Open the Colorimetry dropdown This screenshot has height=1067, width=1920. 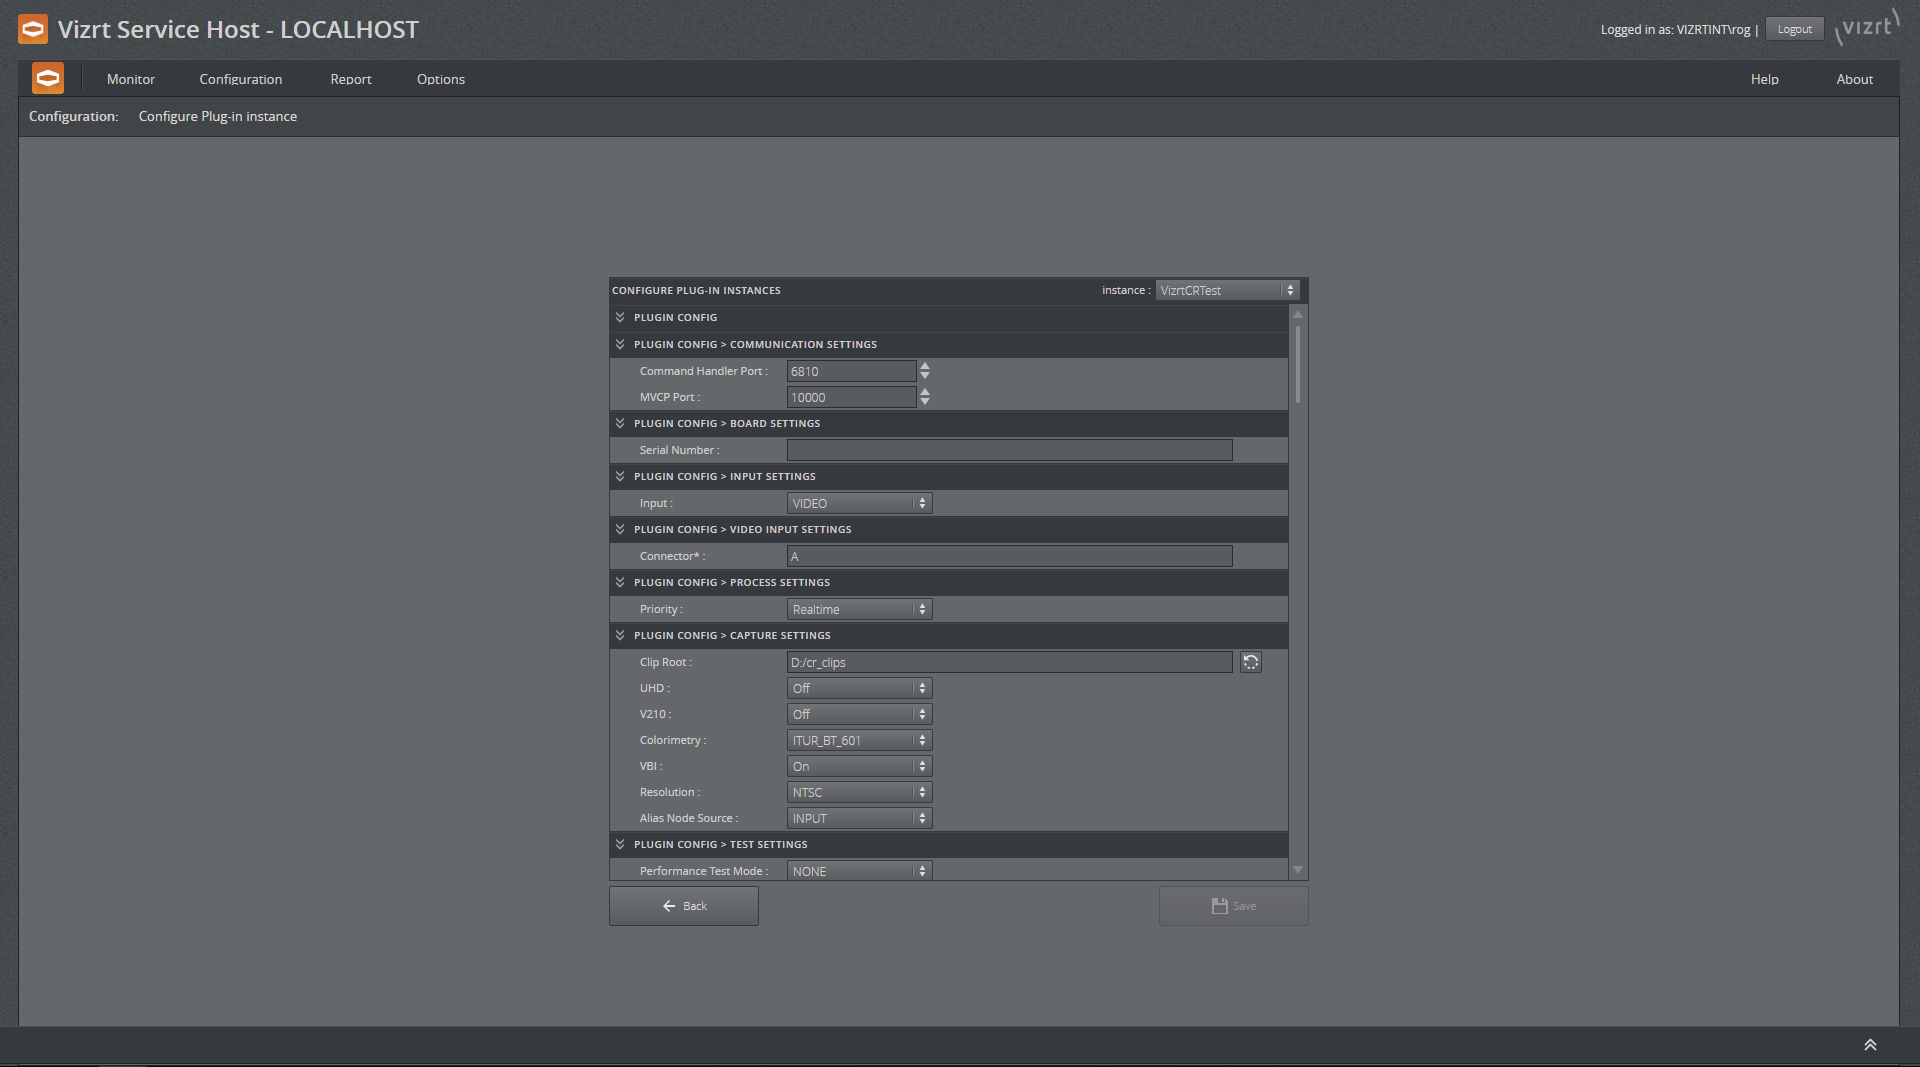[859, 740]
